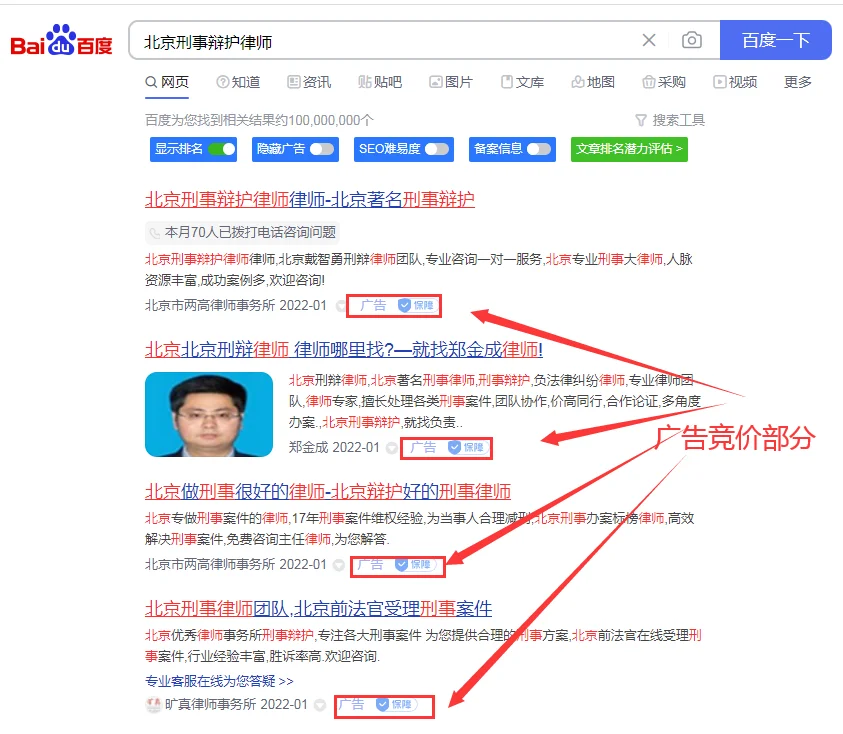Click the phone icon in the first result
The height and width of the screenshot is (734, 843).
[x=155, y=232]
